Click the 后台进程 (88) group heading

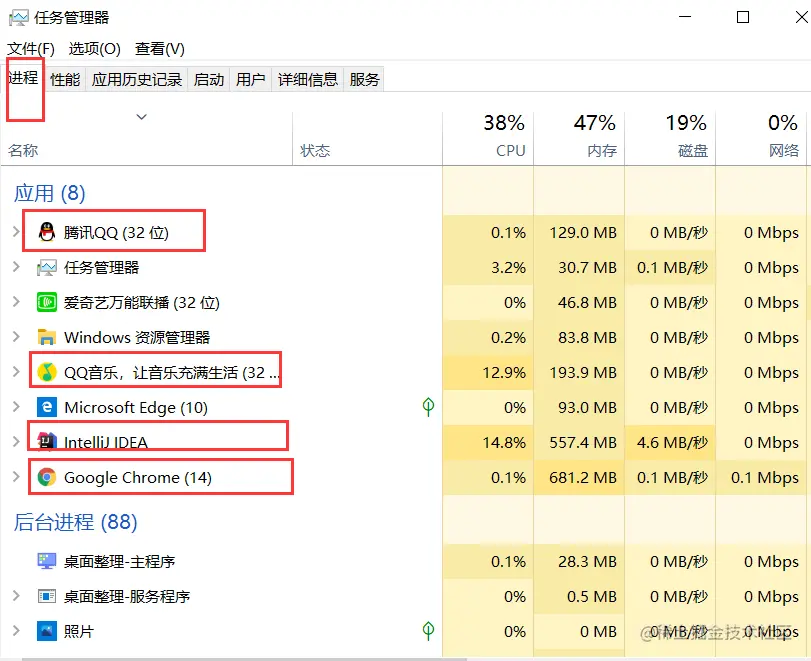click(x=76, y=522)
